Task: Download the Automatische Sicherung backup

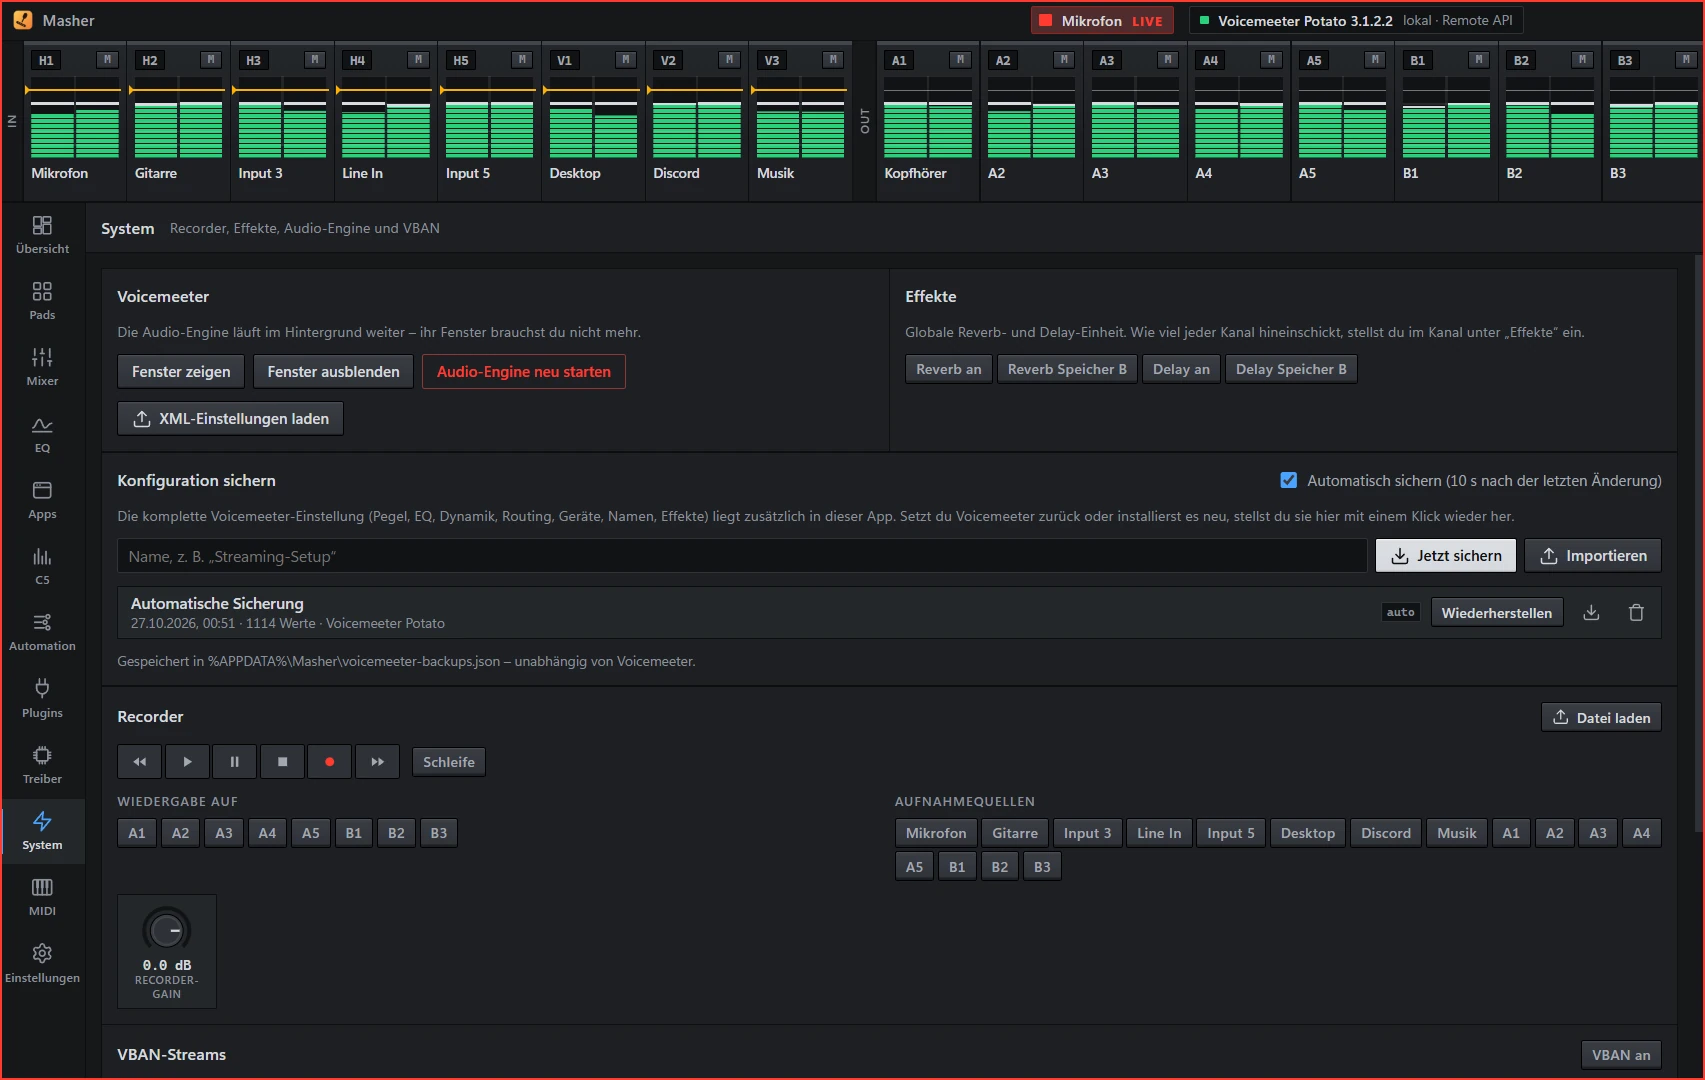Action: pos(1592,613)
